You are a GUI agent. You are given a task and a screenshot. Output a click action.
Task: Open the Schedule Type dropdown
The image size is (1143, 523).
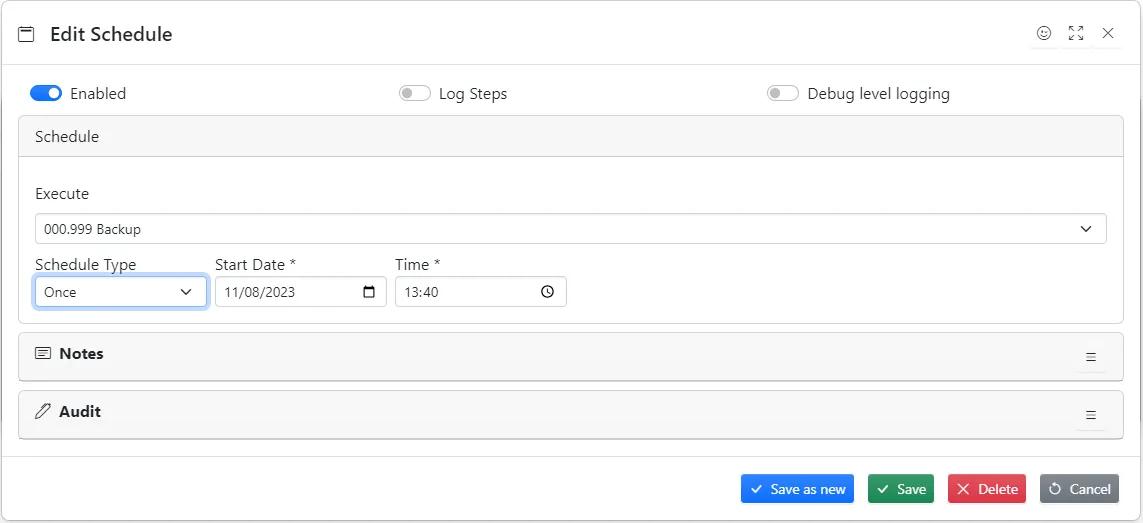click(x=121, y=292)
